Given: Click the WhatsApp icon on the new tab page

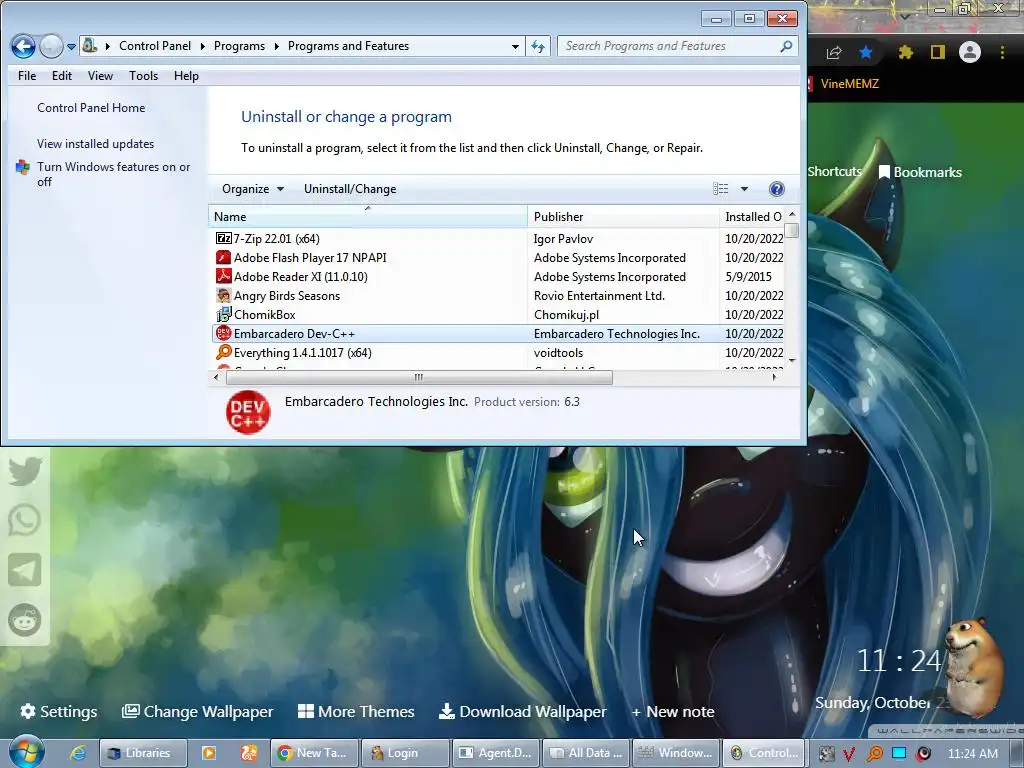Looking at the screenshot, I should (x=25, y=520).
